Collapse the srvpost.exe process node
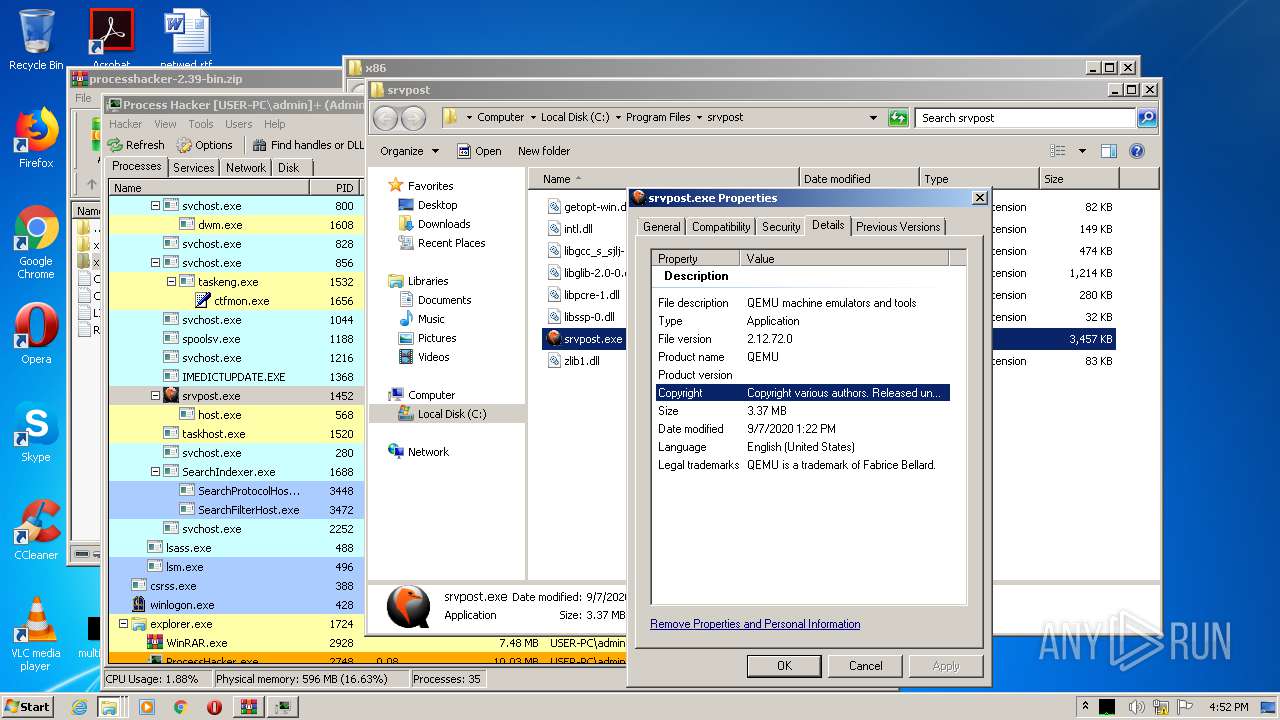This screenshot has width=1280, height=720. (155, 396)
